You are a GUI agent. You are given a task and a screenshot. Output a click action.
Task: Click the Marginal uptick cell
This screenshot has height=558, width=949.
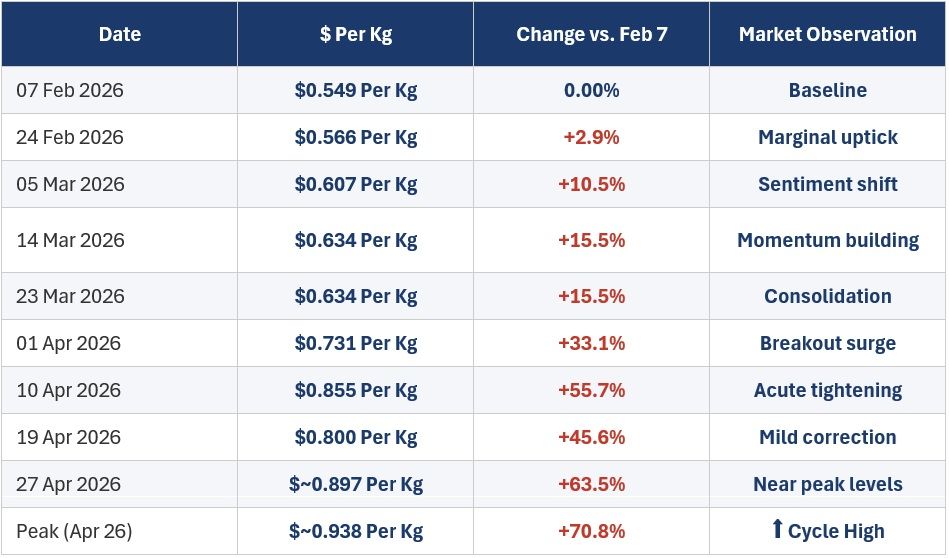[827, 137]
